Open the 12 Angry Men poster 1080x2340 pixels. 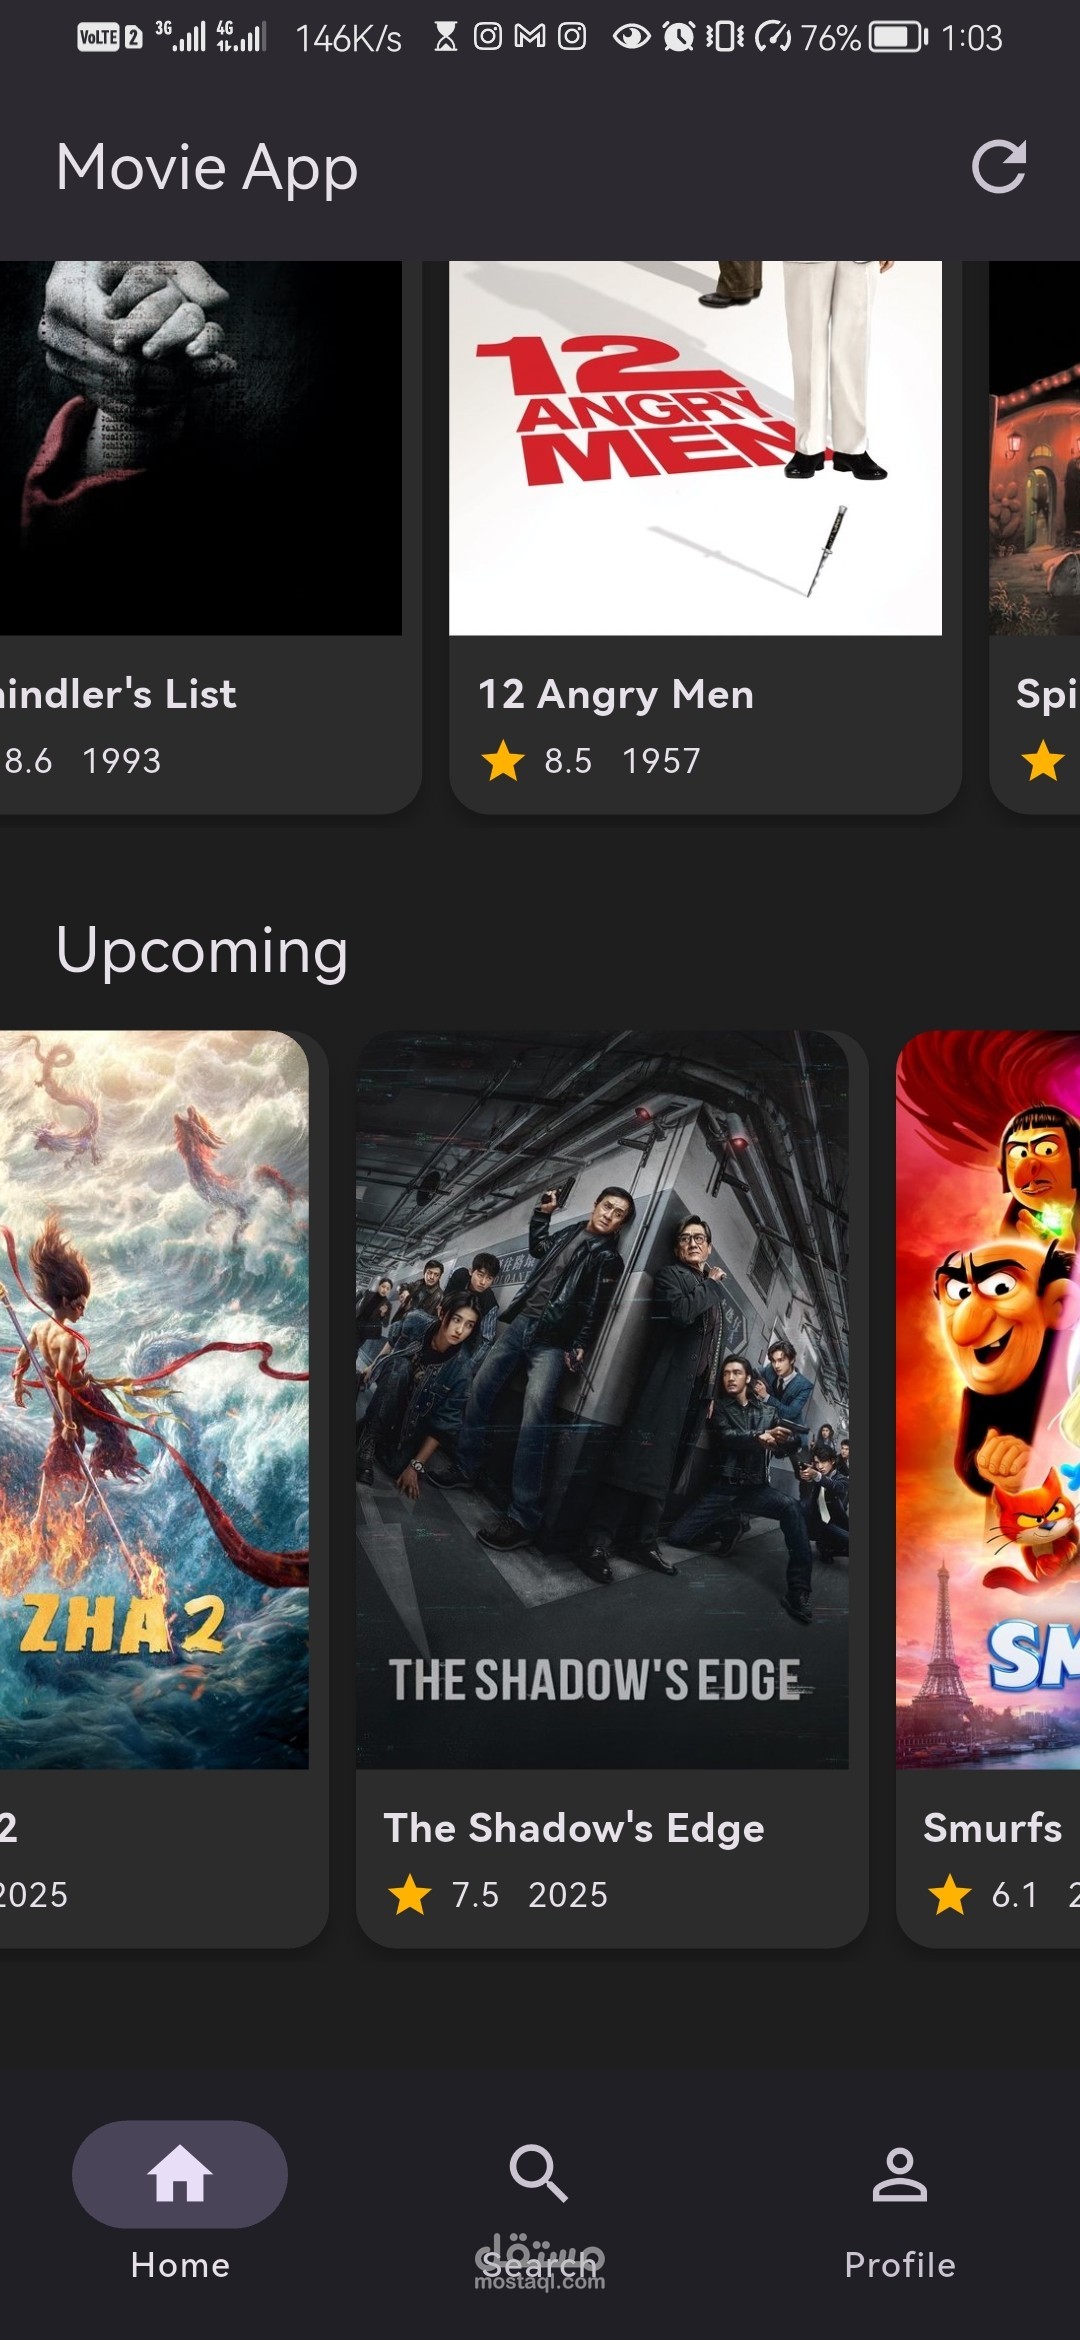point(695,448)
